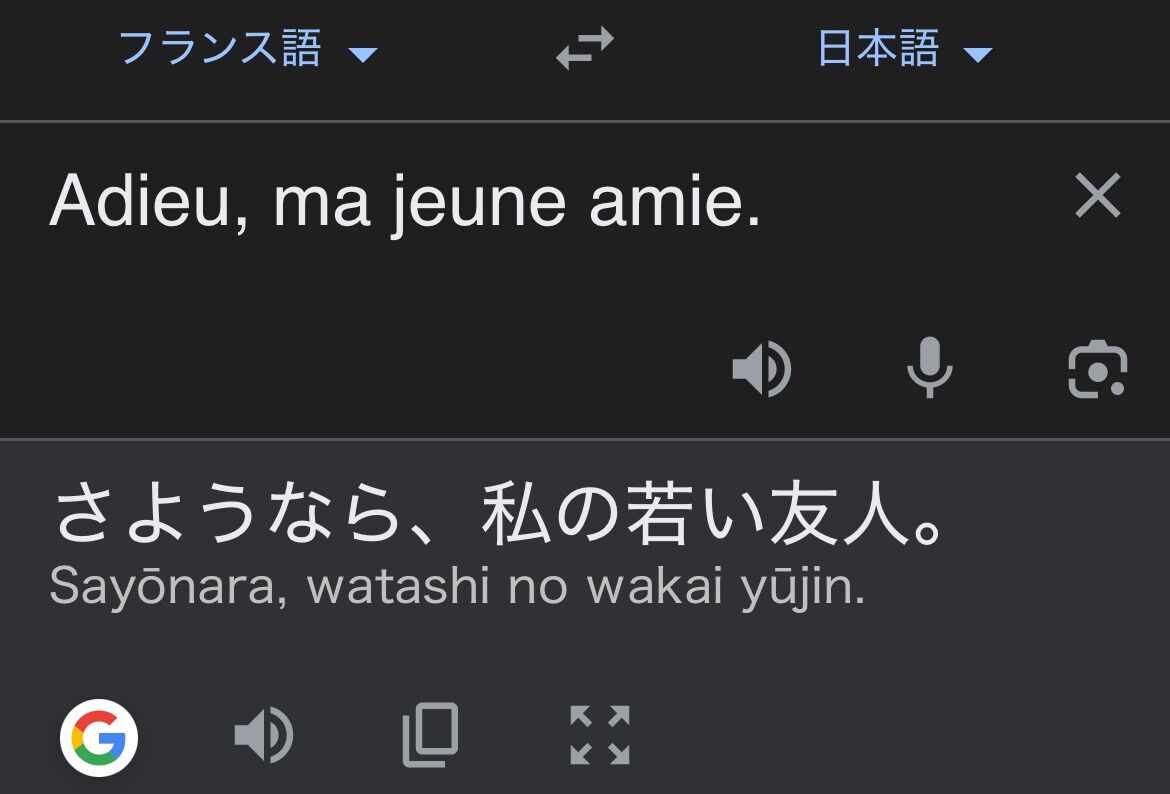Listen to the French source text
1170x794 pixels.
761,369
